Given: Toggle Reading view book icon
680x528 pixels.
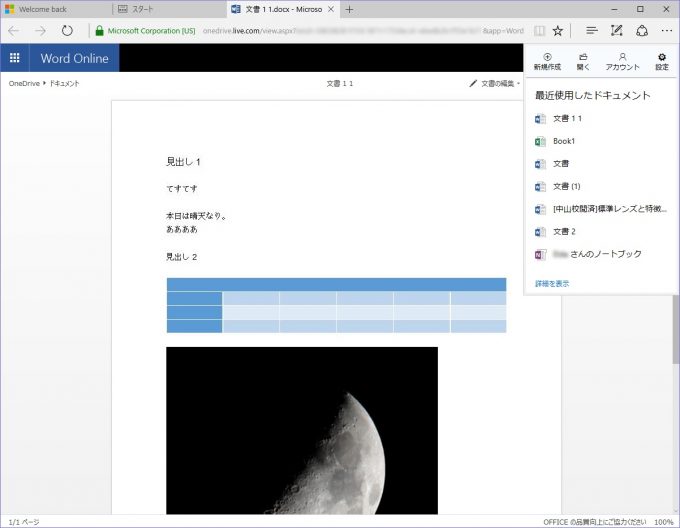Looking at the screenshot, I should tap(539, 31).
